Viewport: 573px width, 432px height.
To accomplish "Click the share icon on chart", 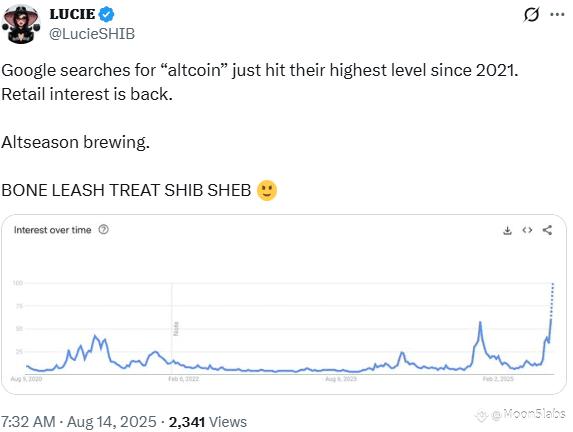I will (x=547, y=230).
